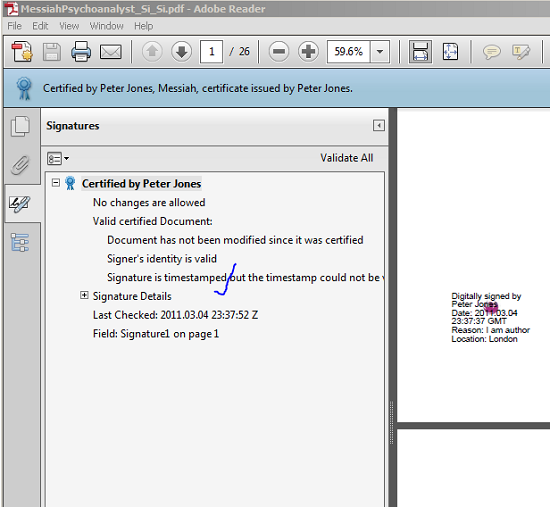Image resolution: width=550 pixels, height=507 pixels.
Task: Select 'Document has not been modified' line
Action: point(235,240)
